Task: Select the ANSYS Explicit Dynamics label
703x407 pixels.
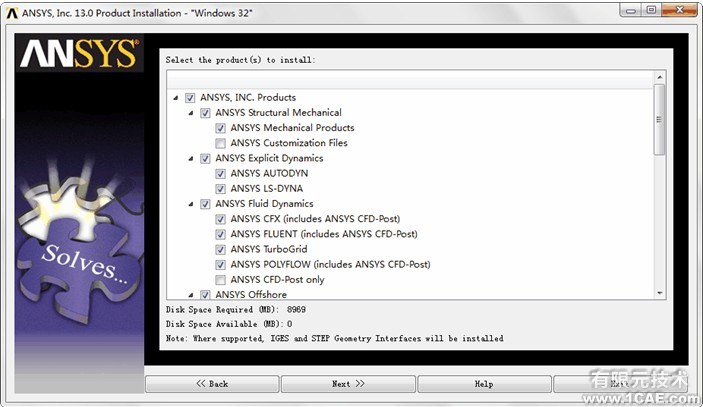Action: [x=269, y=158]
